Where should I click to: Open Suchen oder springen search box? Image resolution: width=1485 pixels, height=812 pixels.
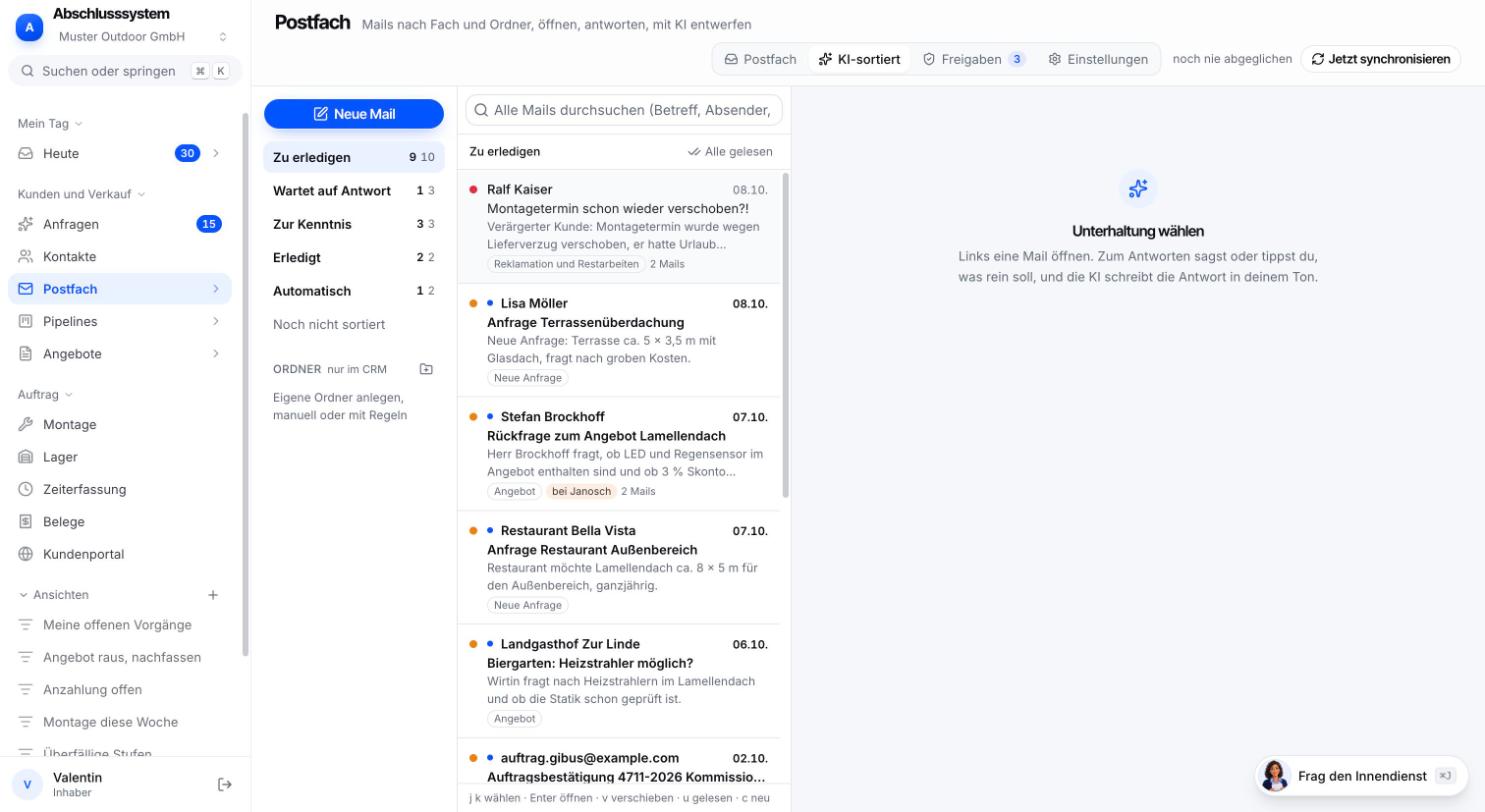pos(125,71)
